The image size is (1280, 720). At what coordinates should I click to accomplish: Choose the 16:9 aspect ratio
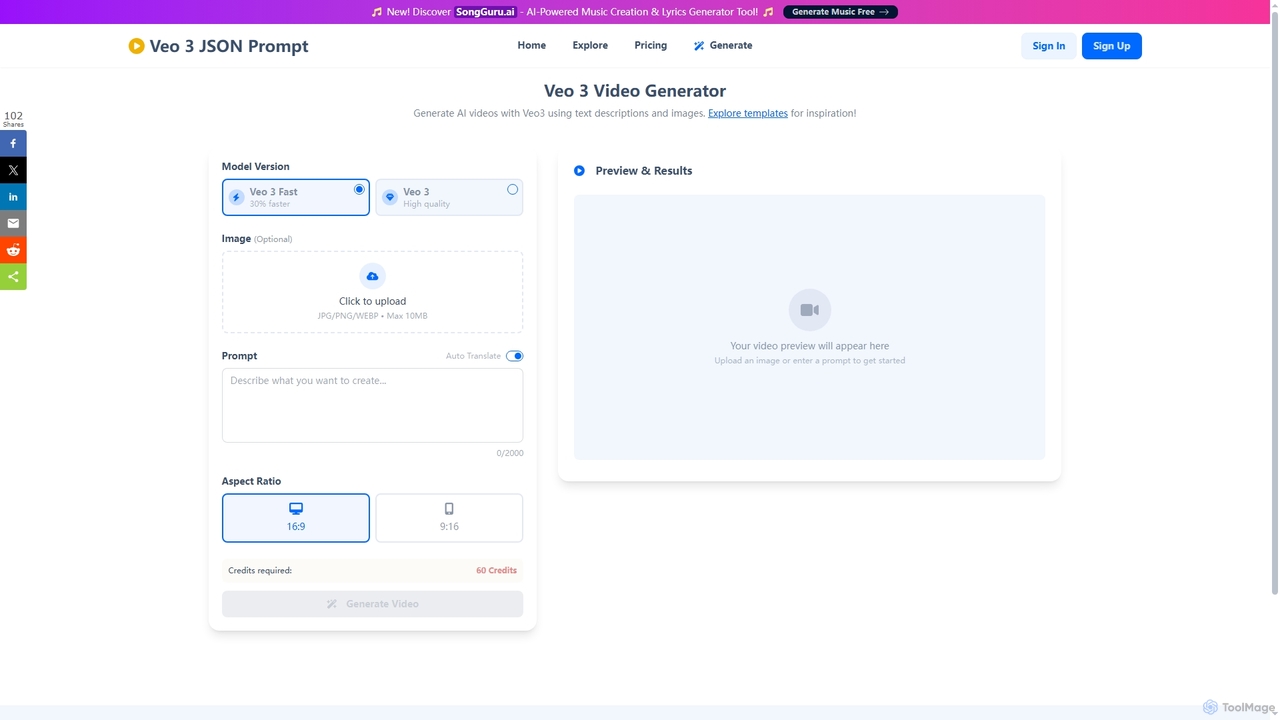tap(296, 518)
